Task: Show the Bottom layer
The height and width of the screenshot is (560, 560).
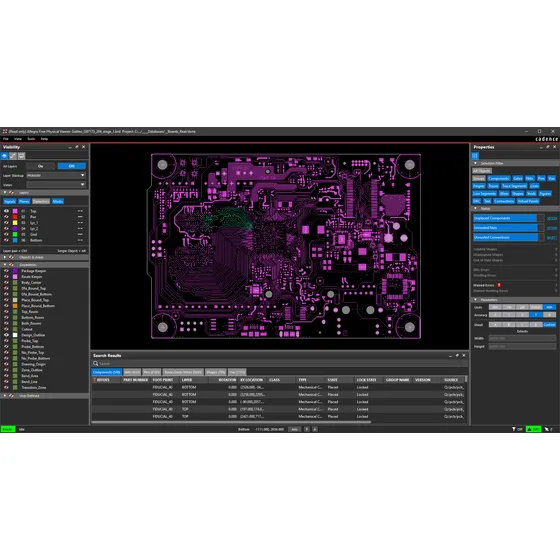Action: (x=6, y=240)
